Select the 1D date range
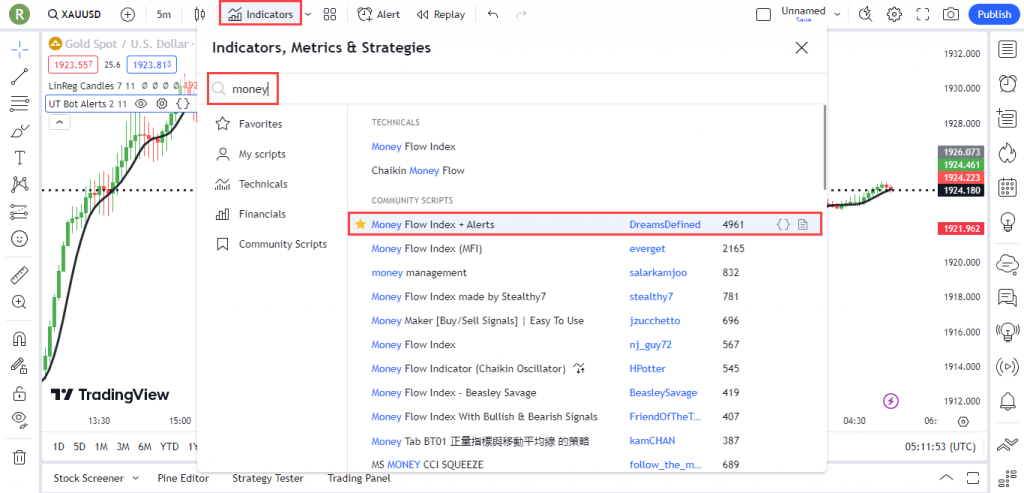This screenshot has height=493, width=1024. 59,447
